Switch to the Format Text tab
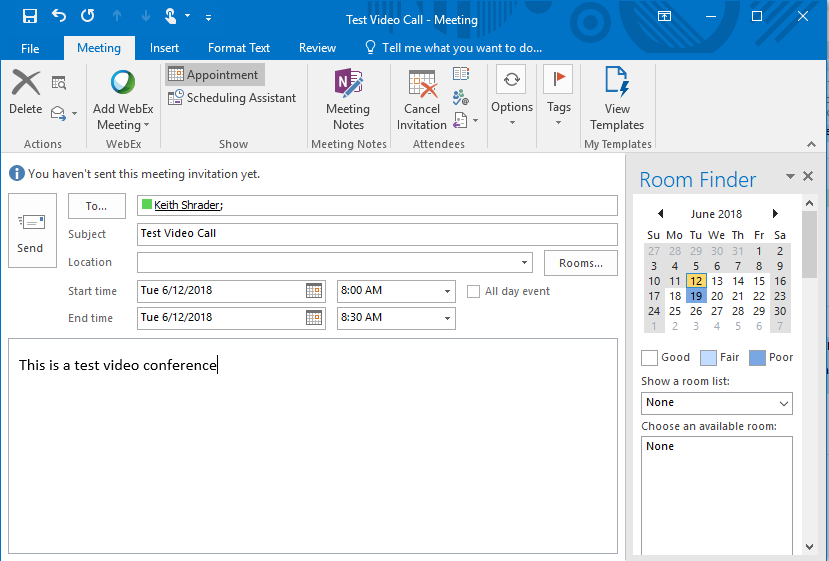This screenshot has height=561, width=829. point(239,48)
